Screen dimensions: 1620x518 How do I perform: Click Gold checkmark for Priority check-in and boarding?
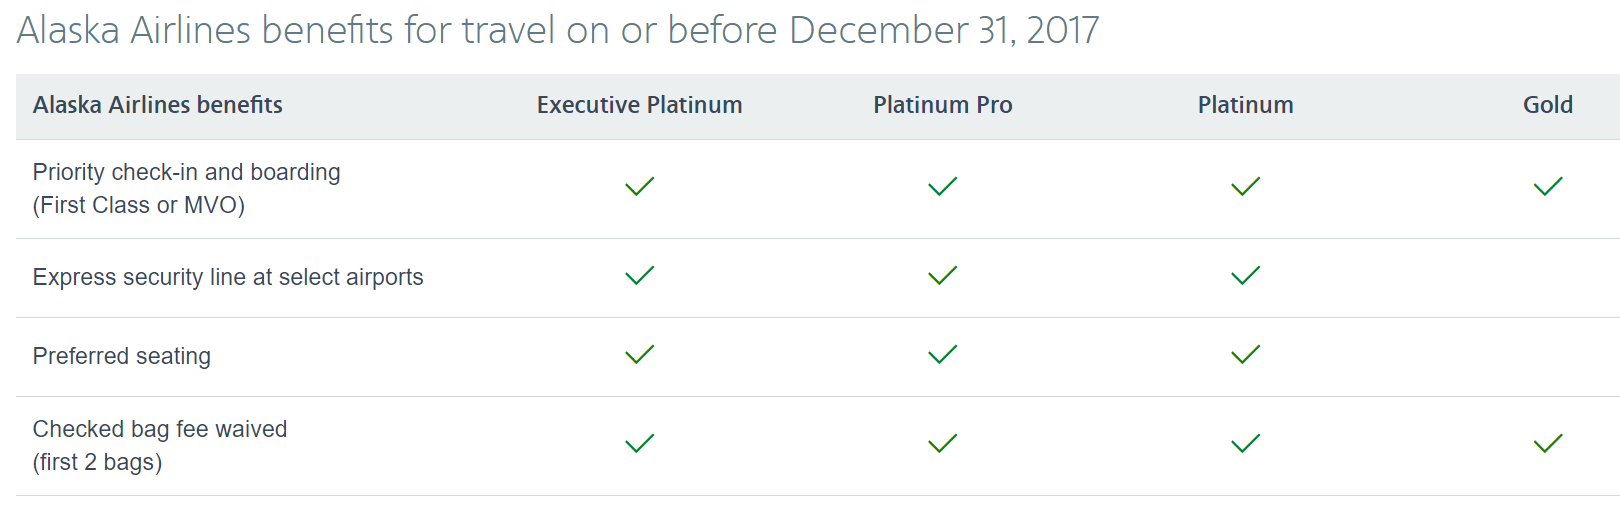coord(1547,187)
